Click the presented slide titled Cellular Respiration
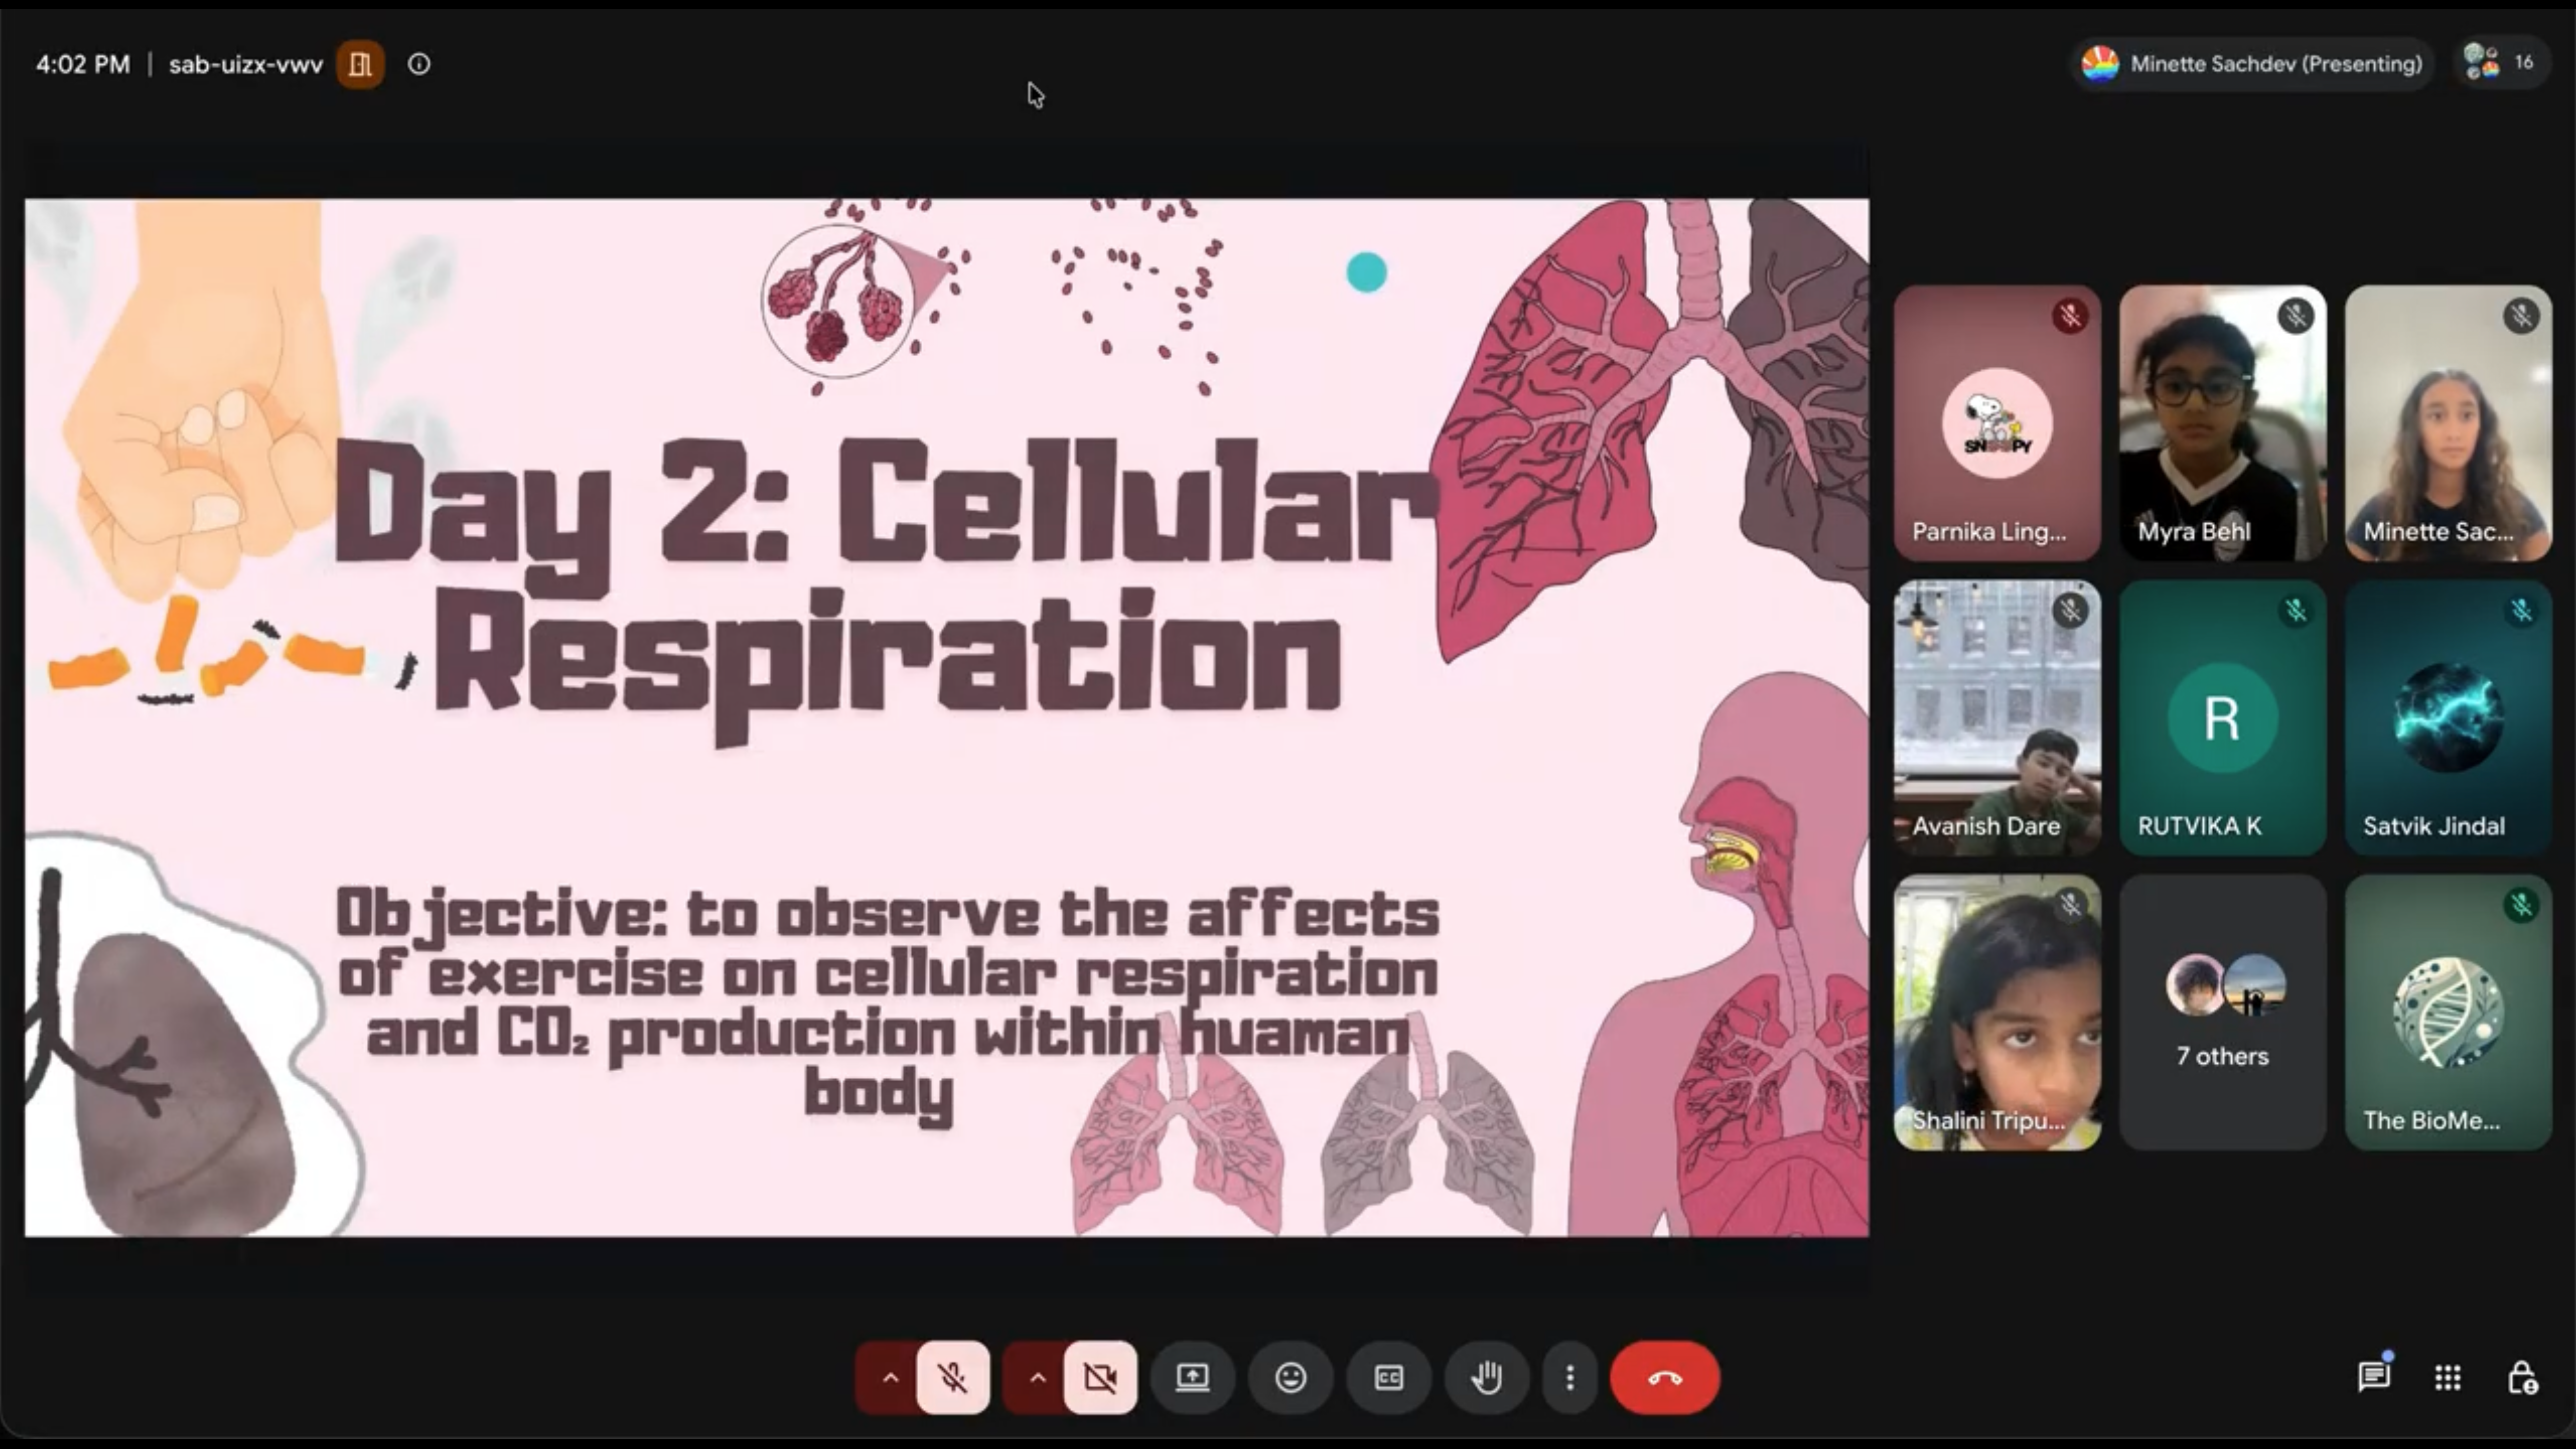This screenshot has height=1449, width=2576. (947, 717)
